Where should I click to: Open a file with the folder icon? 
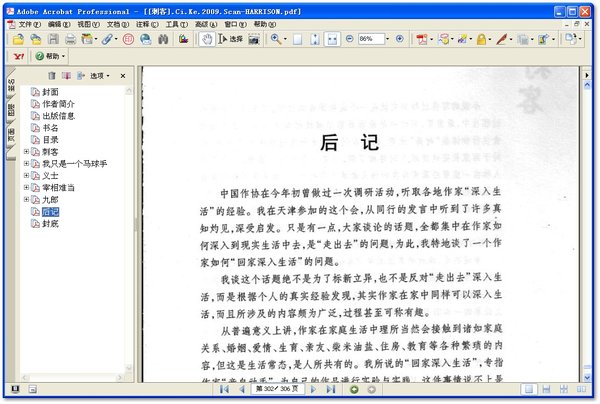pos(18,39)
